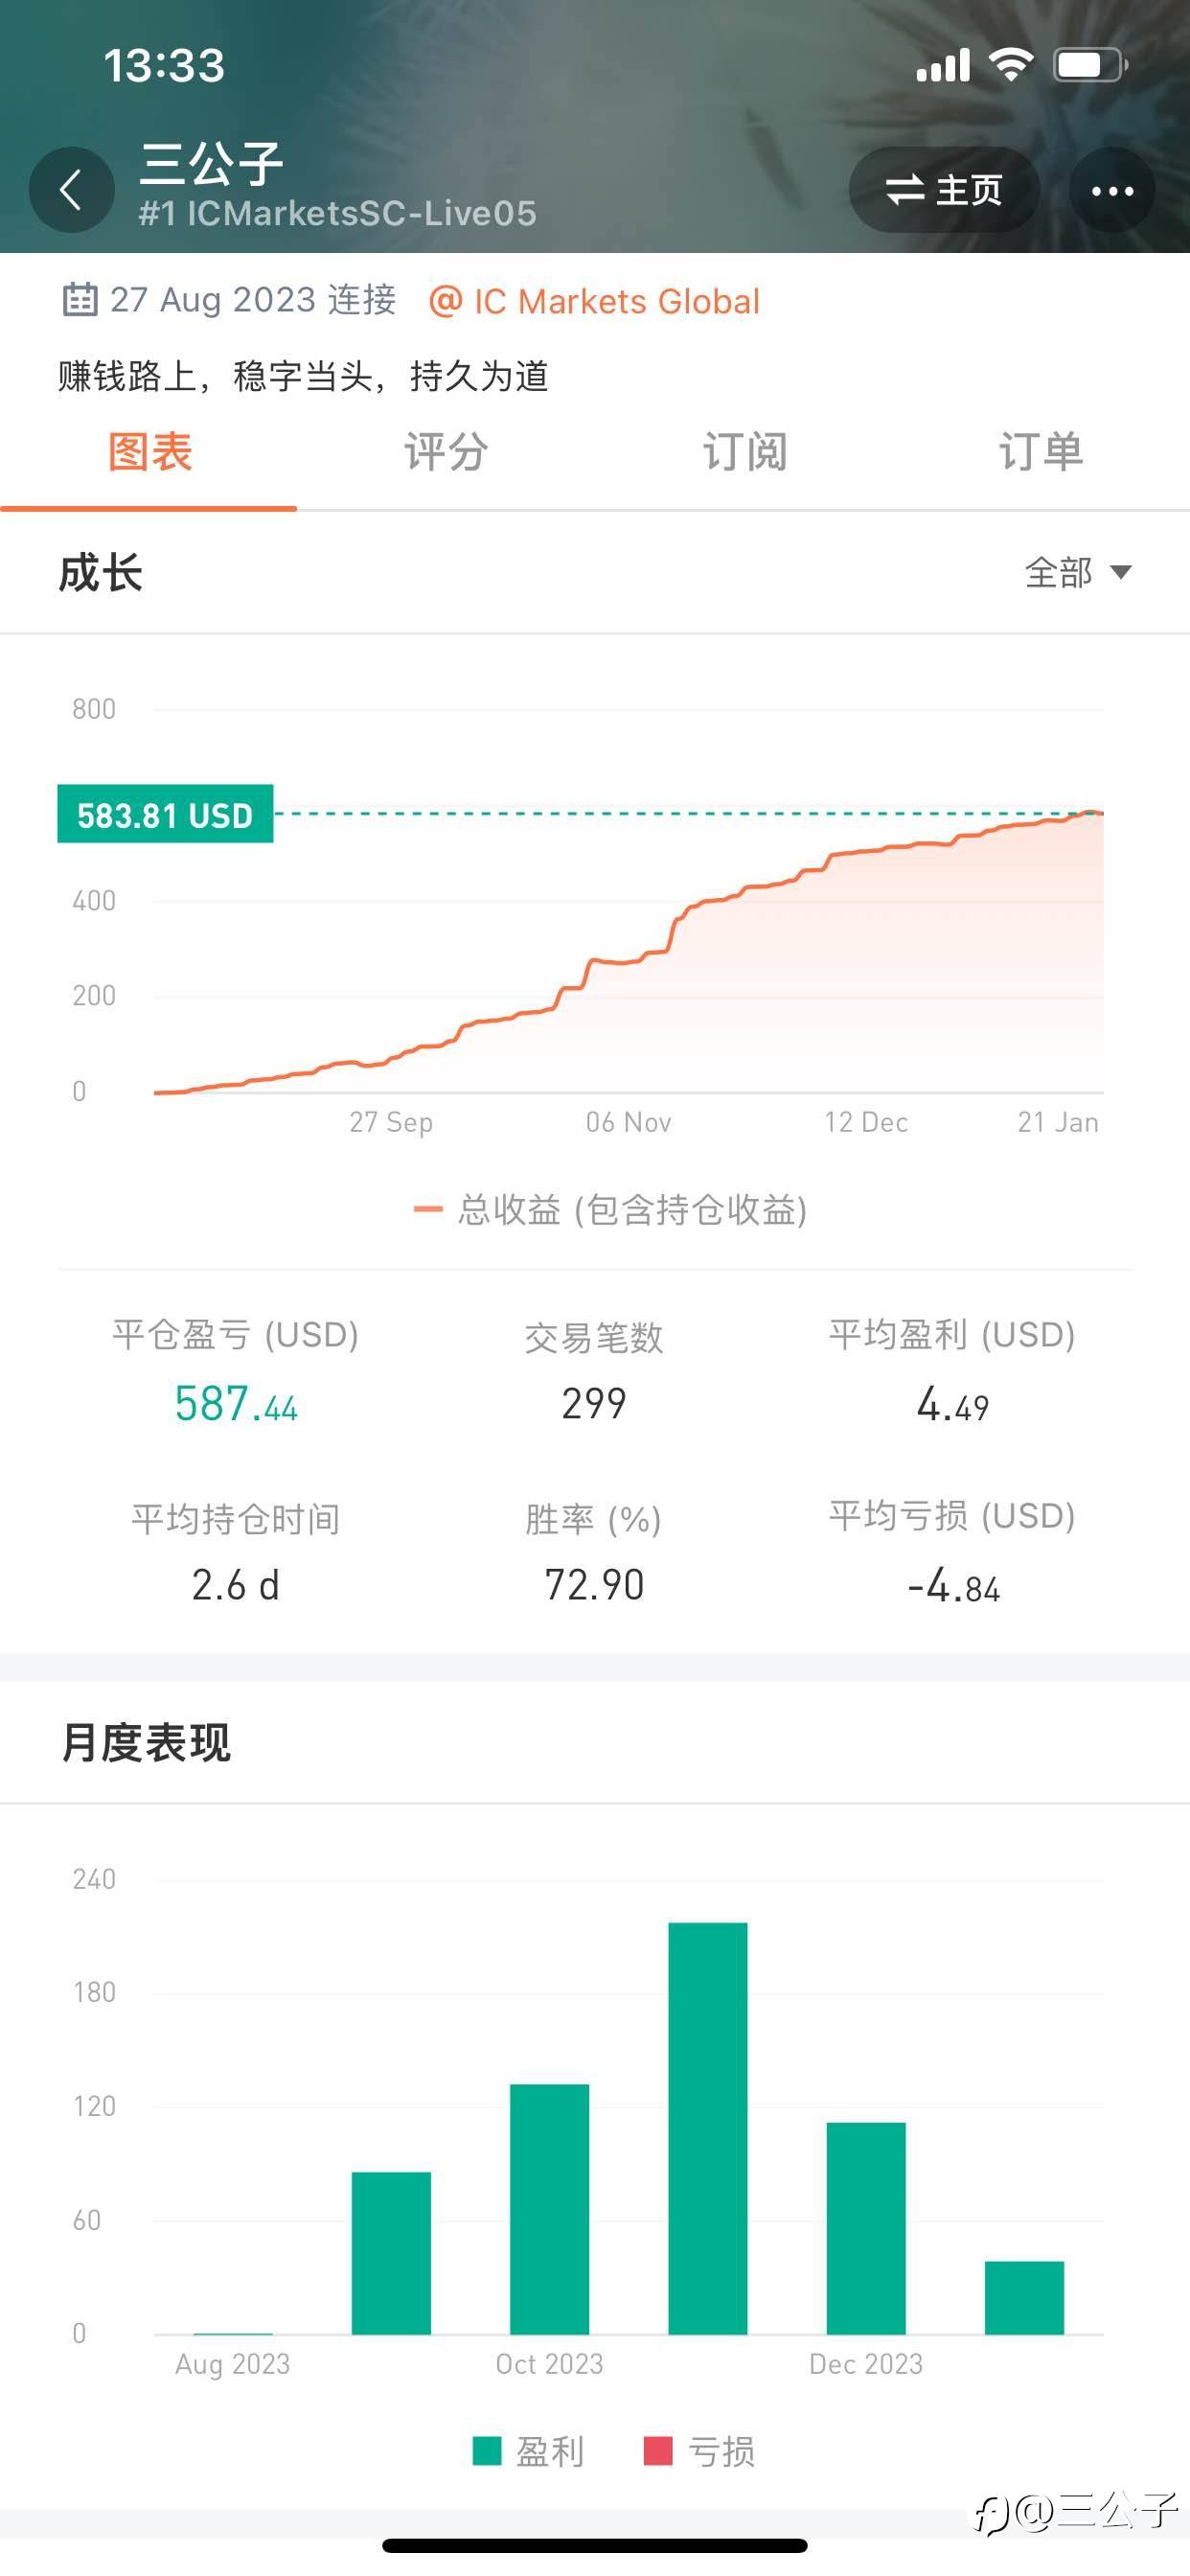Toggle the 亏损 red legend swatch
This screenshot has height=2576, width=1190.
[658, 2451]
